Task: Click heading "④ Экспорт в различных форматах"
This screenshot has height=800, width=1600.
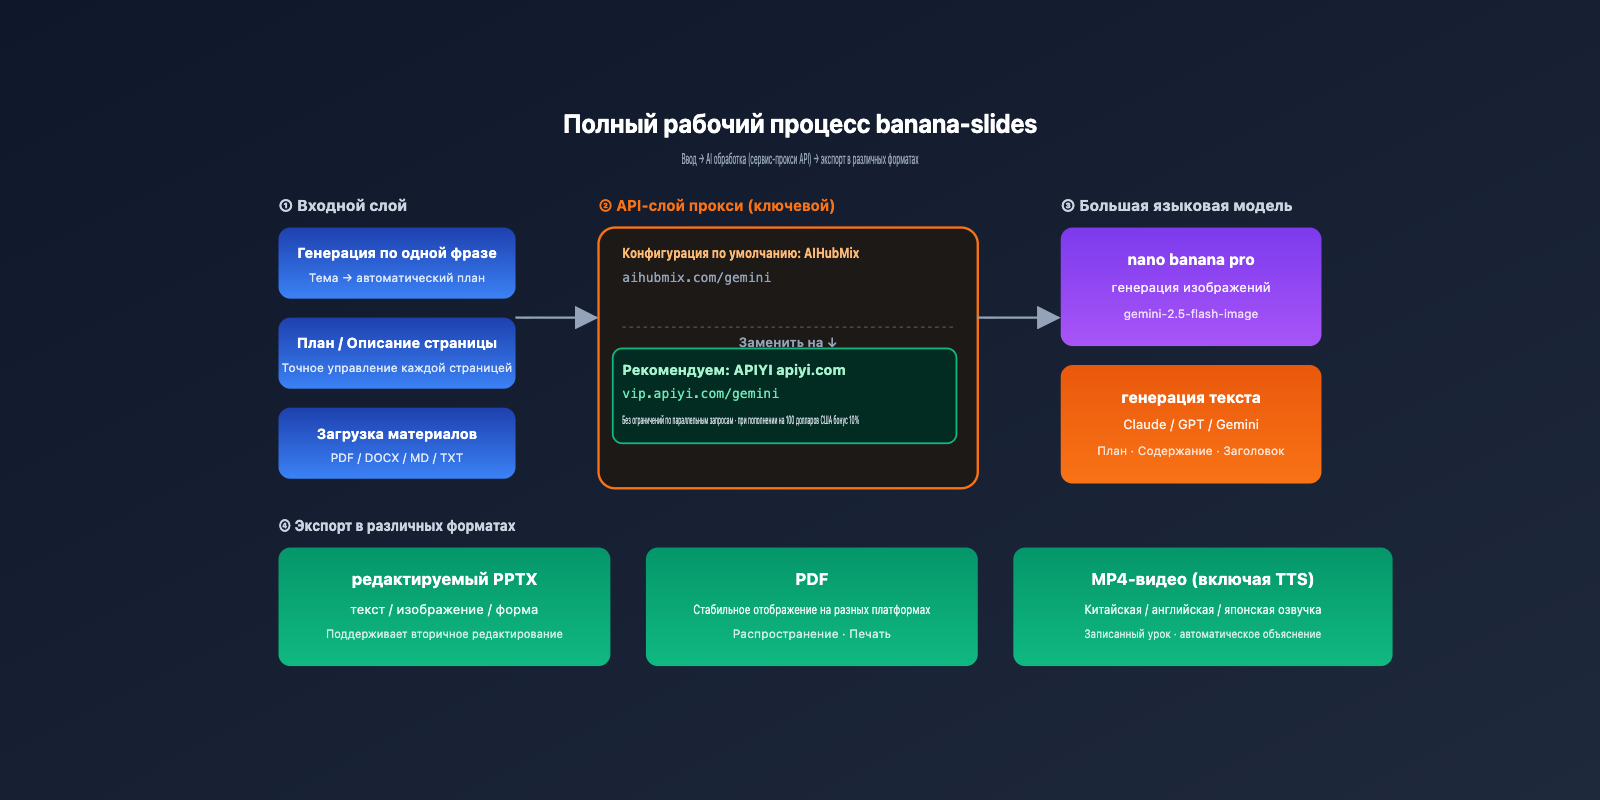Action: (x=397, y=526)
